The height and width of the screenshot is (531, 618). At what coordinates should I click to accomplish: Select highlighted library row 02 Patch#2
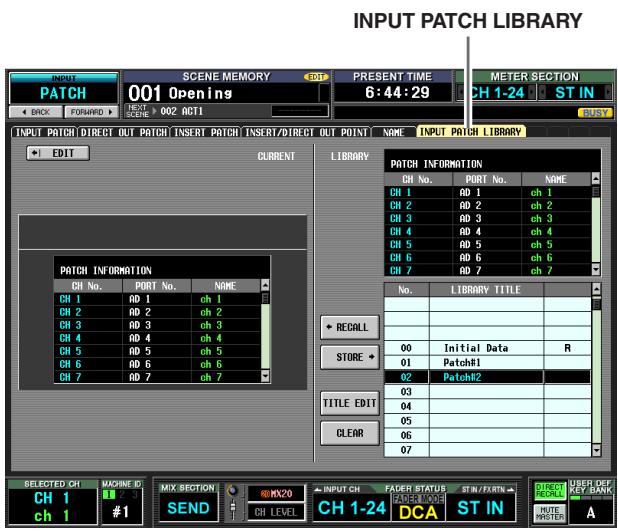pos(487,377)
